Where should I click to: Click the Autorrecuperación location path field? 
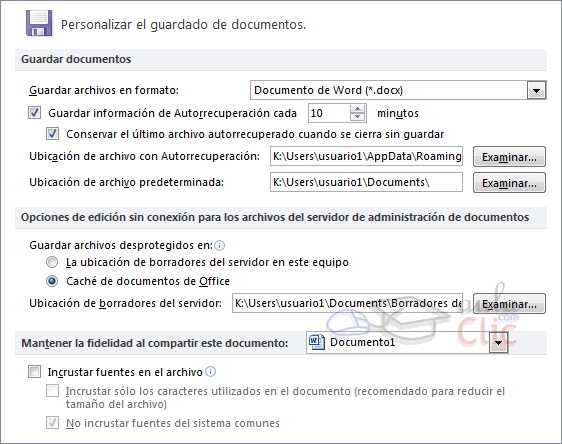pyautogui.click(x=366, y=156)
